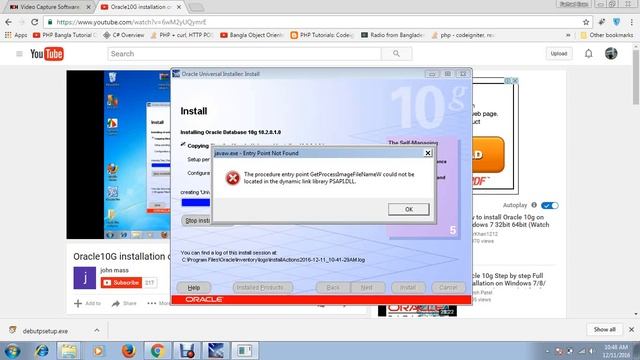Image resolution: width=640 pixels, height=360 pixels.
Task: Open File Explorer from the taskbar
Action: 69,351
